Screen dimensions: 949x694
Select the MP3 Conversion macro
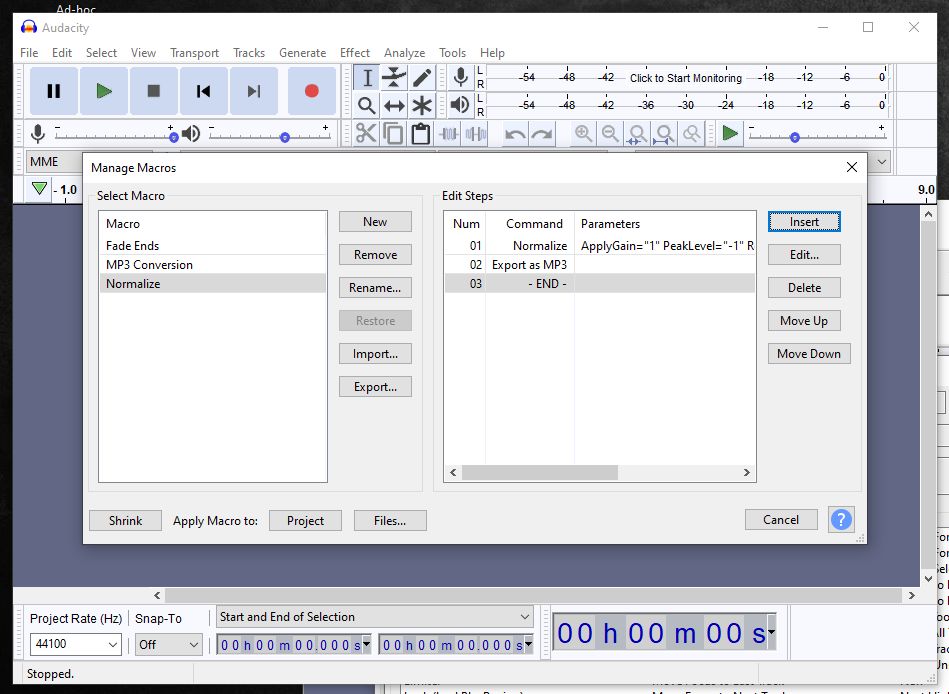tap(149, 265)
